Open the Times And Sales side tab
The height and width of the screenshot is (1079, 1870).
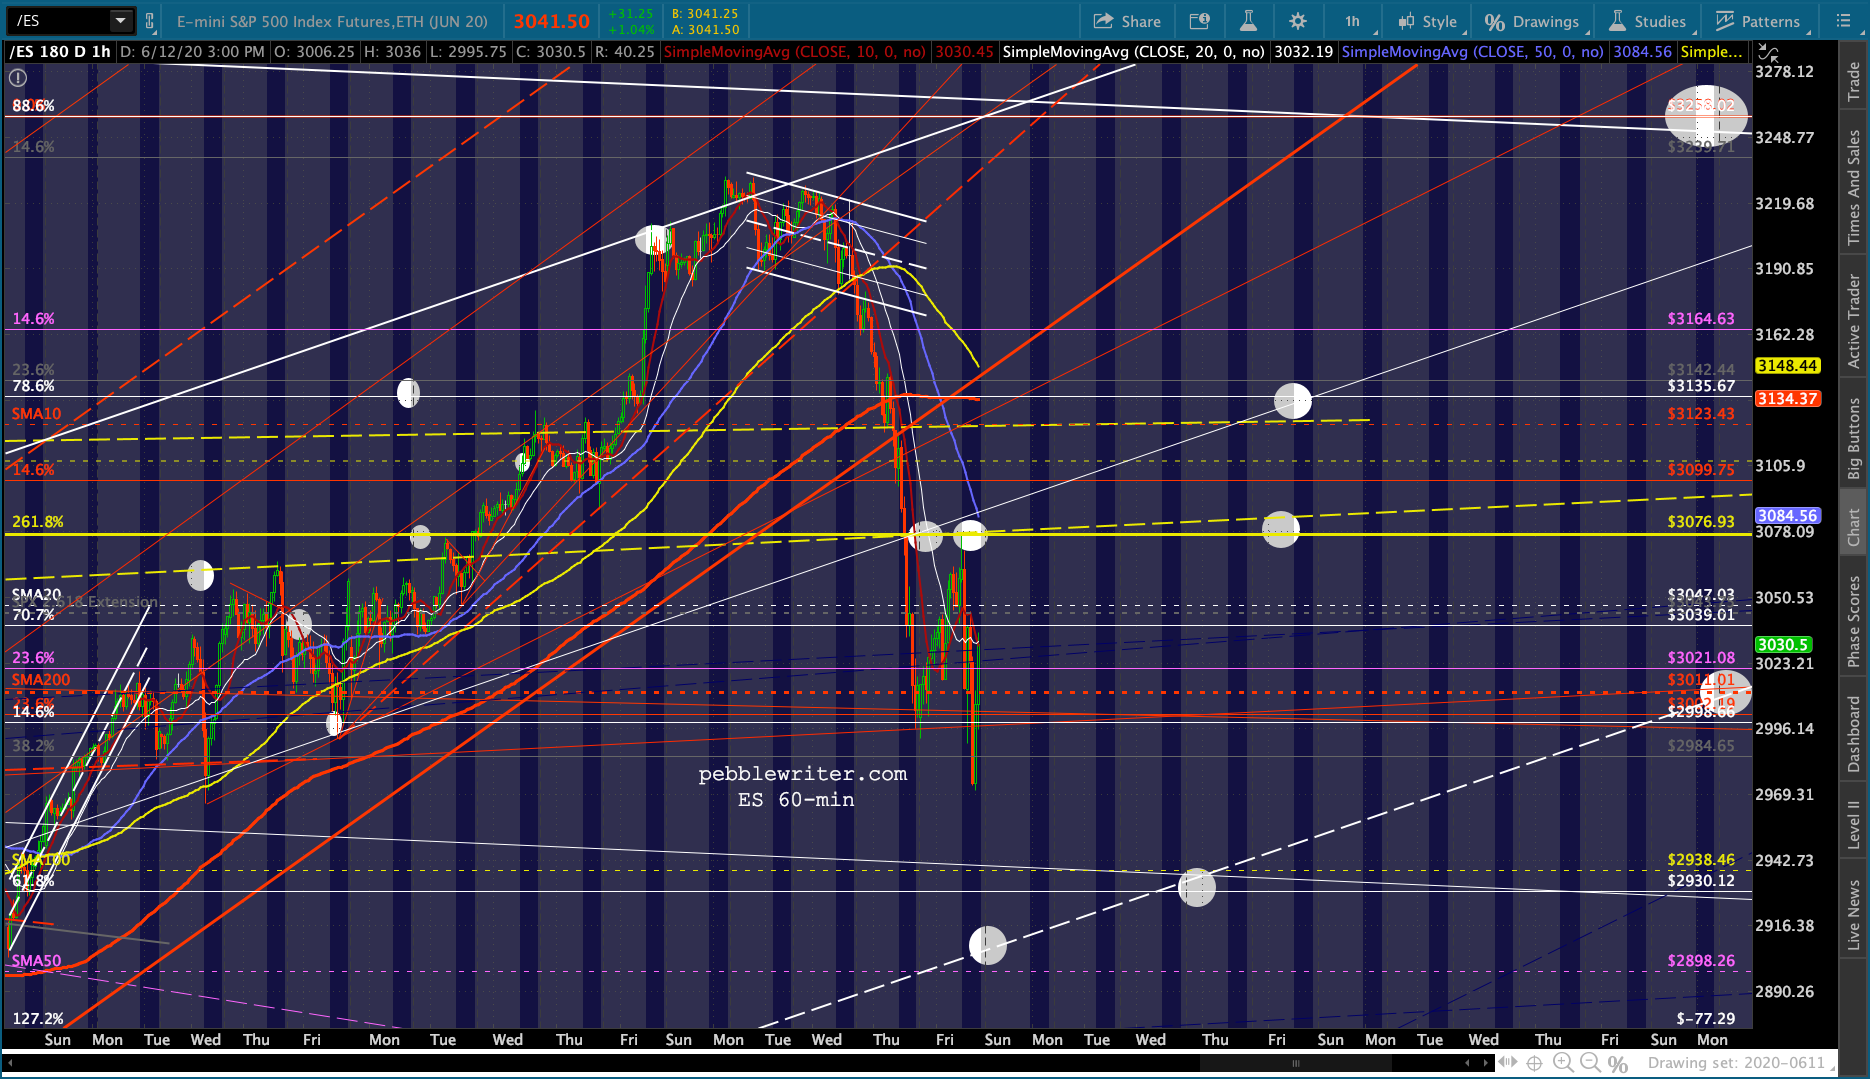1854,187
